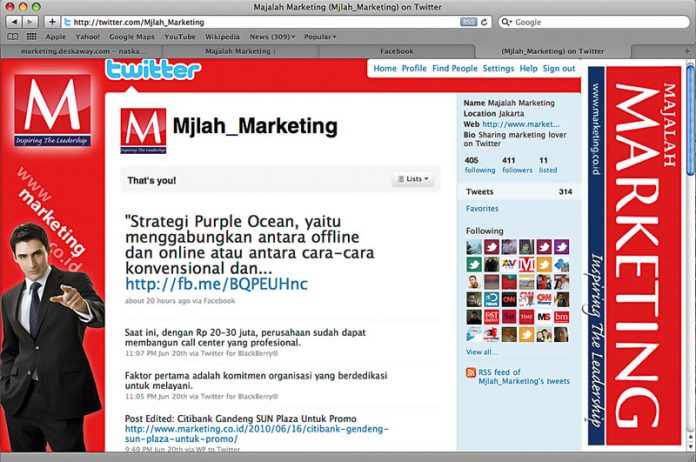This screenshot has width=696, height=462.
Task: Click the Safari forward arrow button
Action: 30,21
